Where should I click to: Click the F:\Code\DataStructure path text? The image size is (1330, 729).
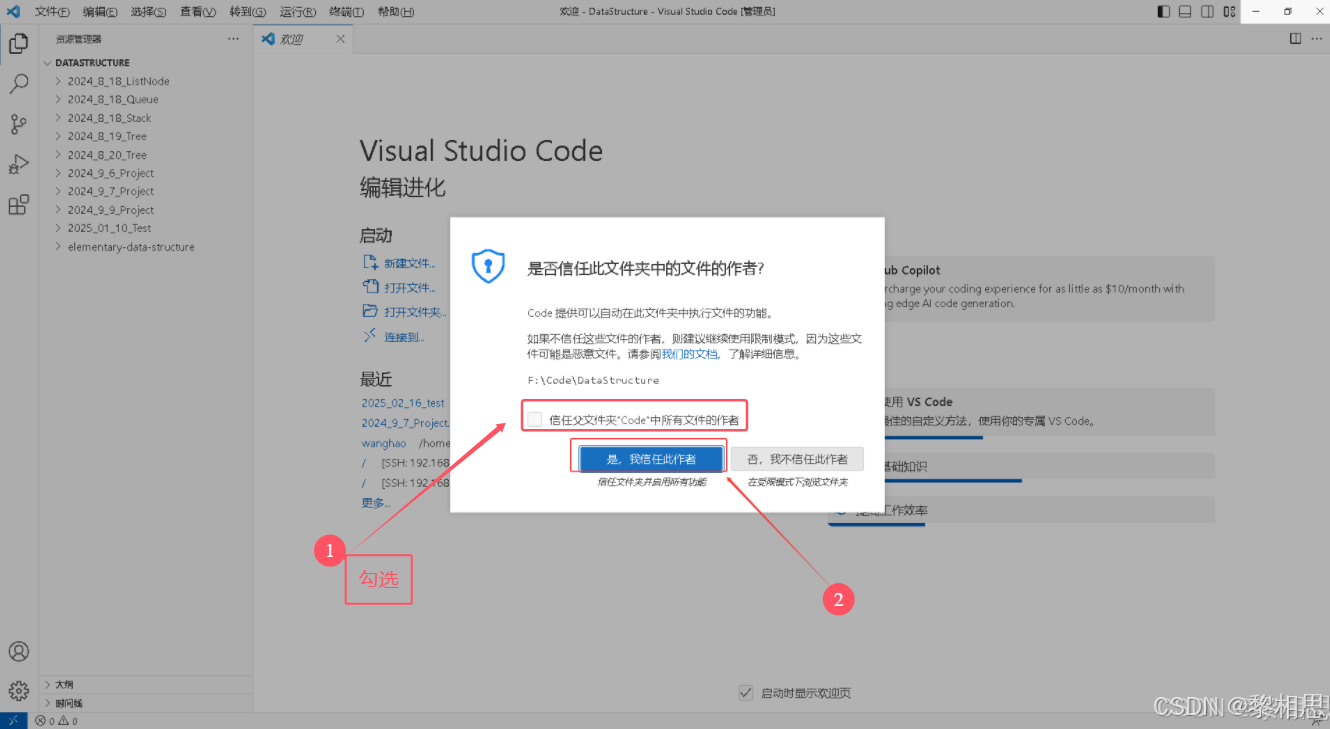[x=593, y=380]
